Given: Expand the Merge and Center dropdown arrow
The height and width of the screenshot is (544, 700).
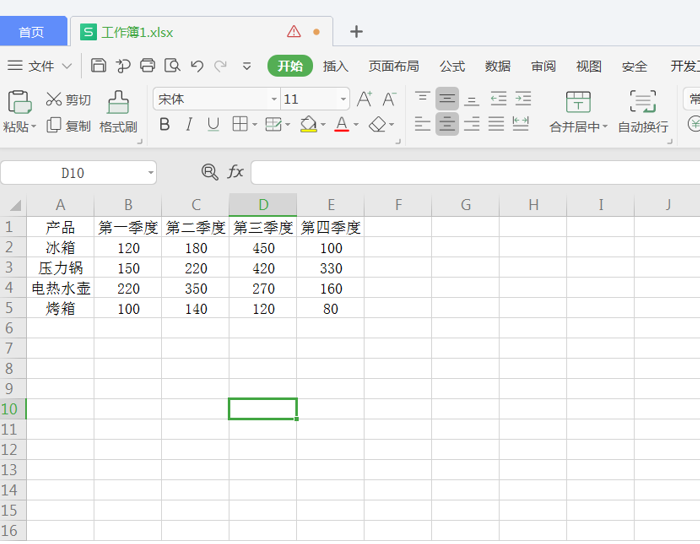Looking at the screenshot, I should (x=605, y=127).
